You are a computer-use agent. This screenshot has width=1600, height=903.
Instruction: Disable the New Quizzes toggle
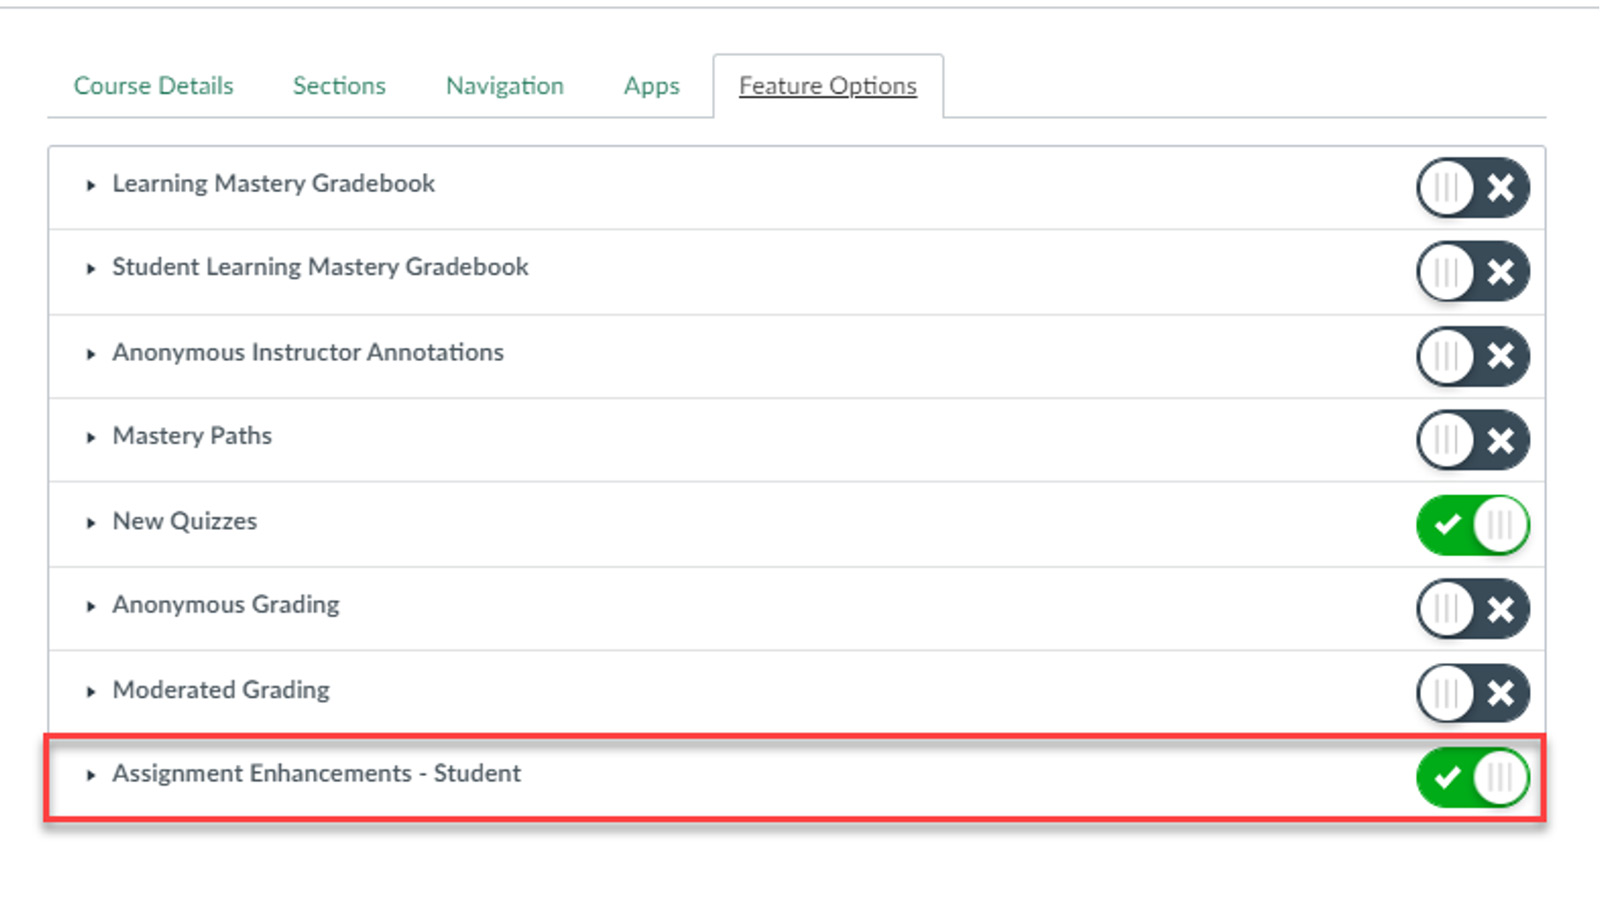click(1472, 524)
